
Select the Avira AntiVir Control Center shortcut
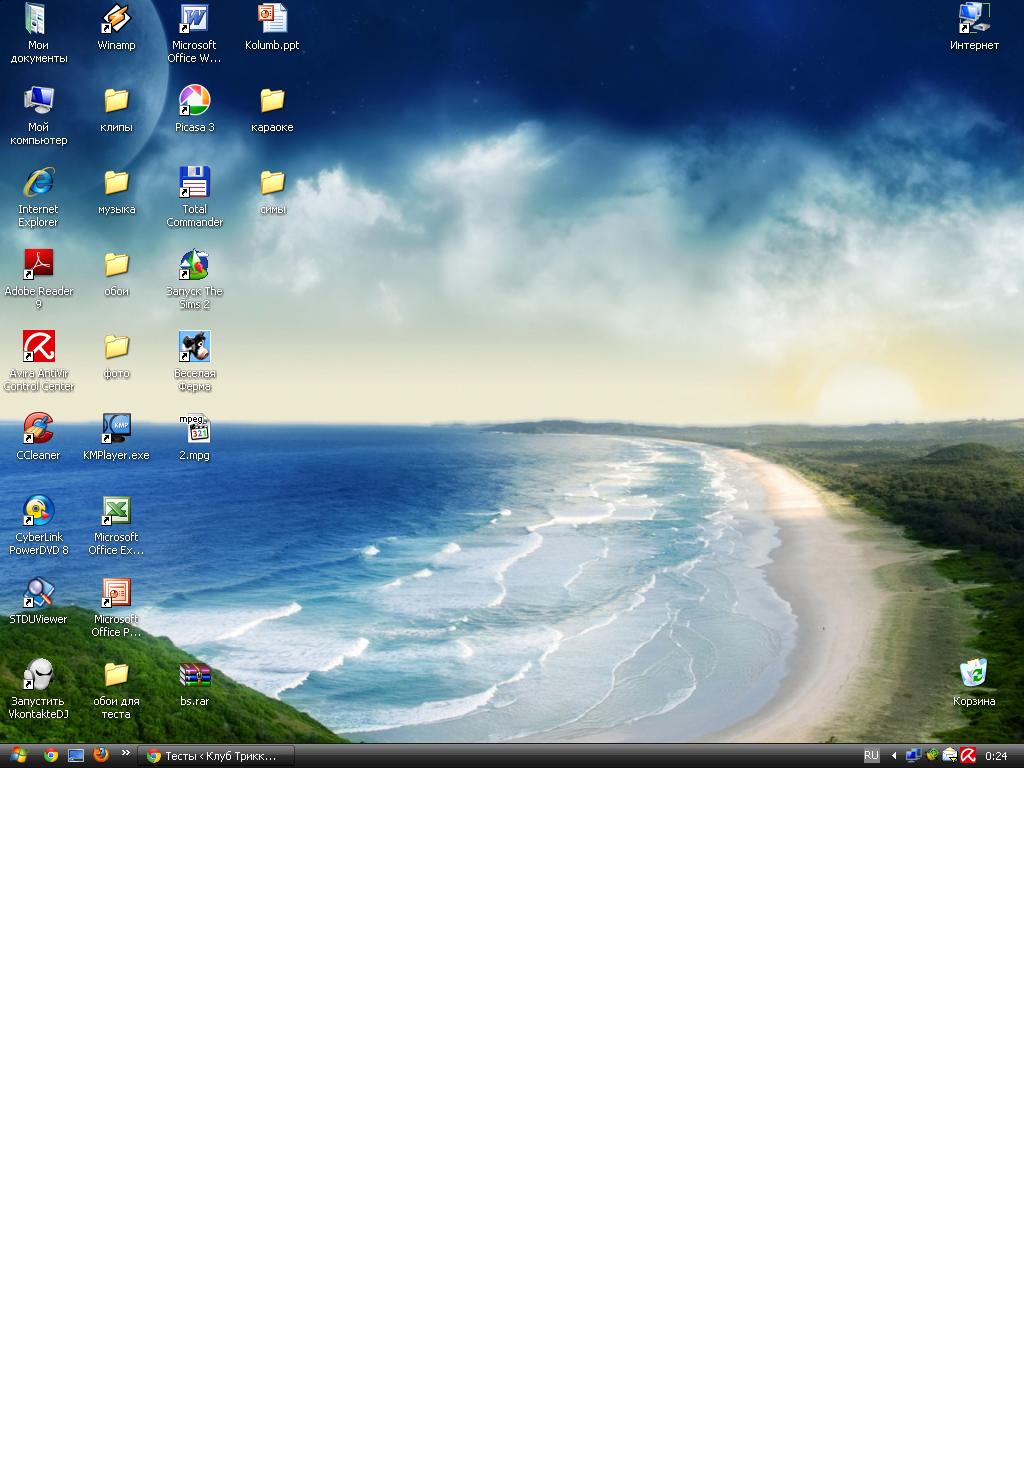(38, 347)
